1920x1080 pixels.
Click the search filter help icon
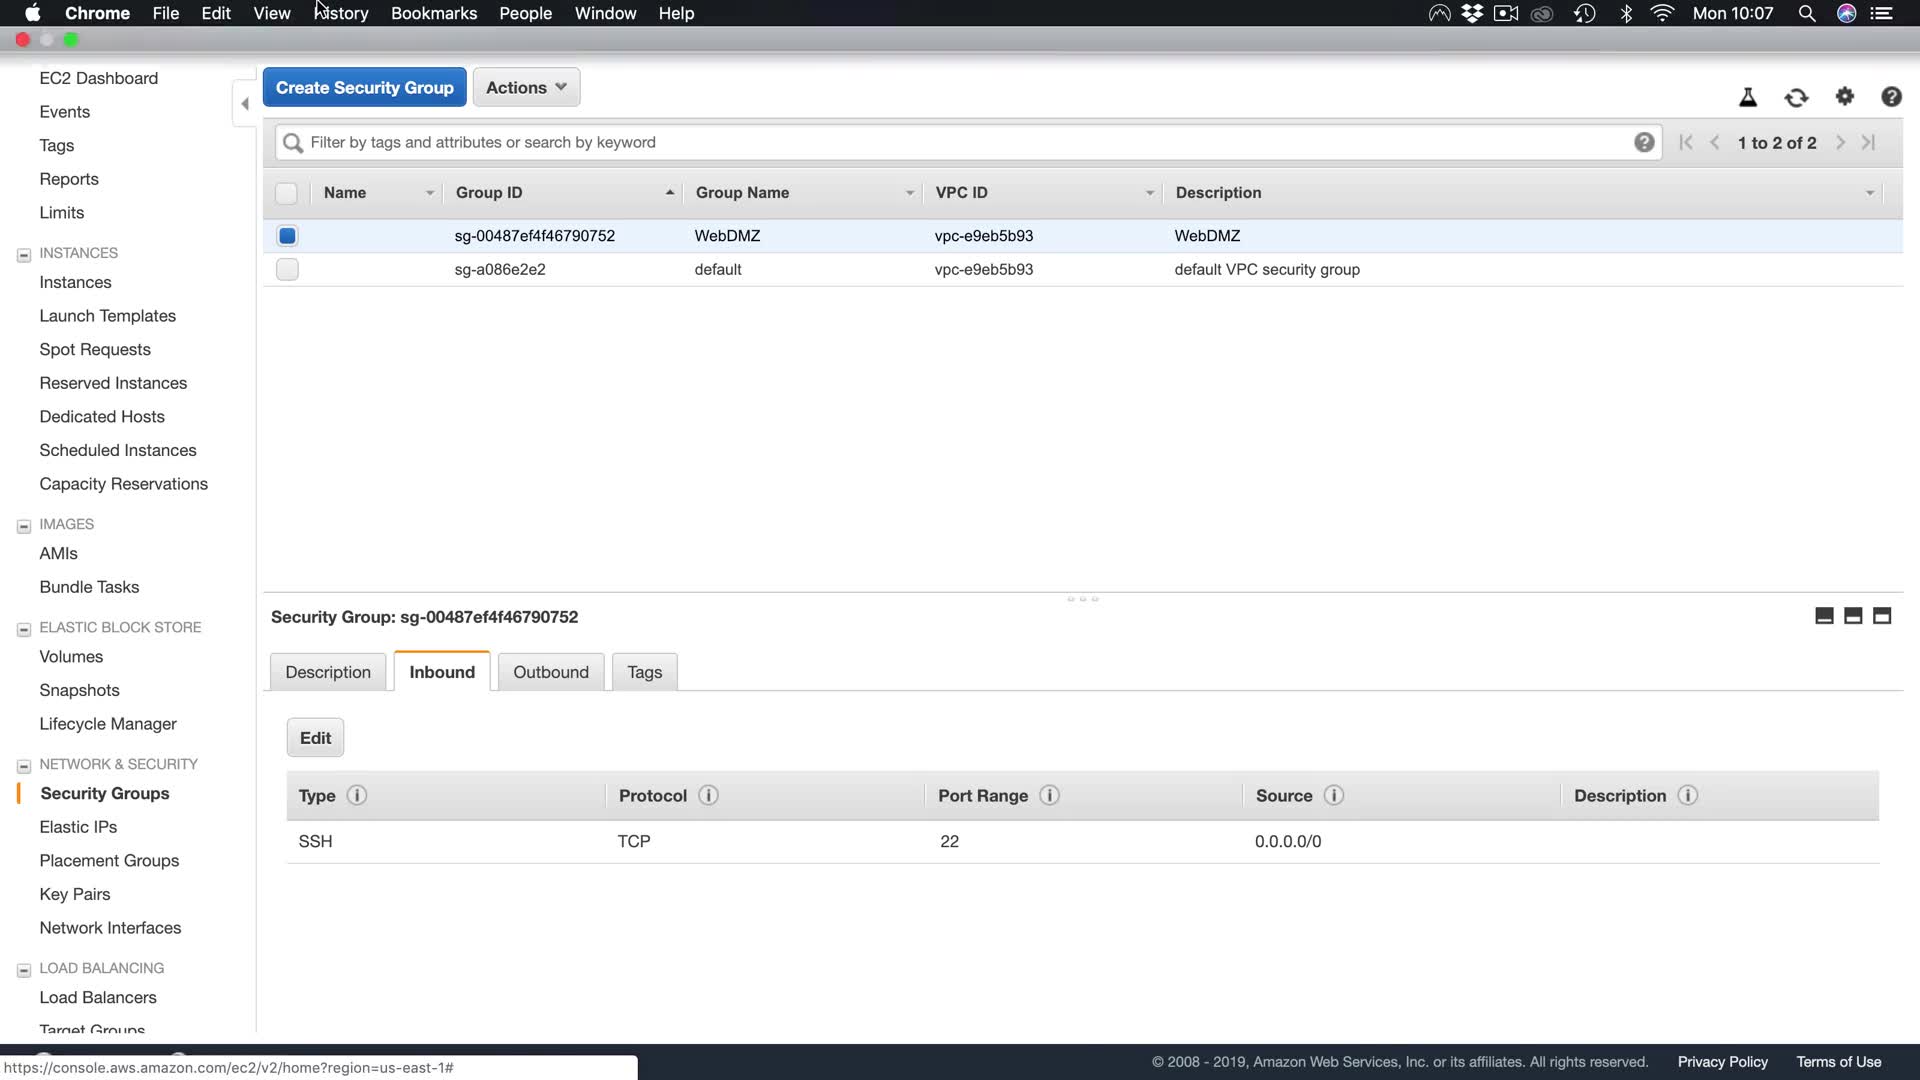[x=1643, y=142]
